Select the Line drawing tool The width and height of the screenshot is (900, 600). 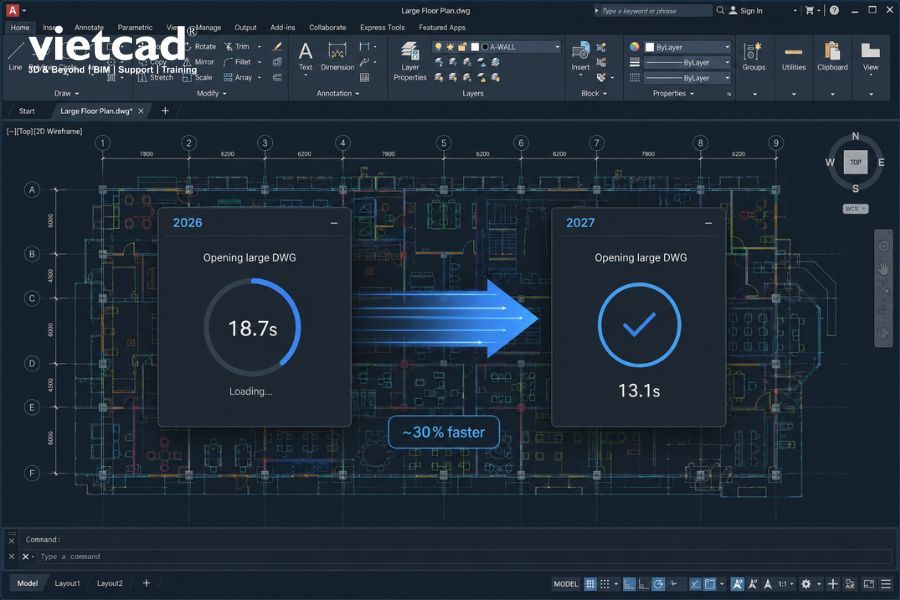(x=15, y=56)
